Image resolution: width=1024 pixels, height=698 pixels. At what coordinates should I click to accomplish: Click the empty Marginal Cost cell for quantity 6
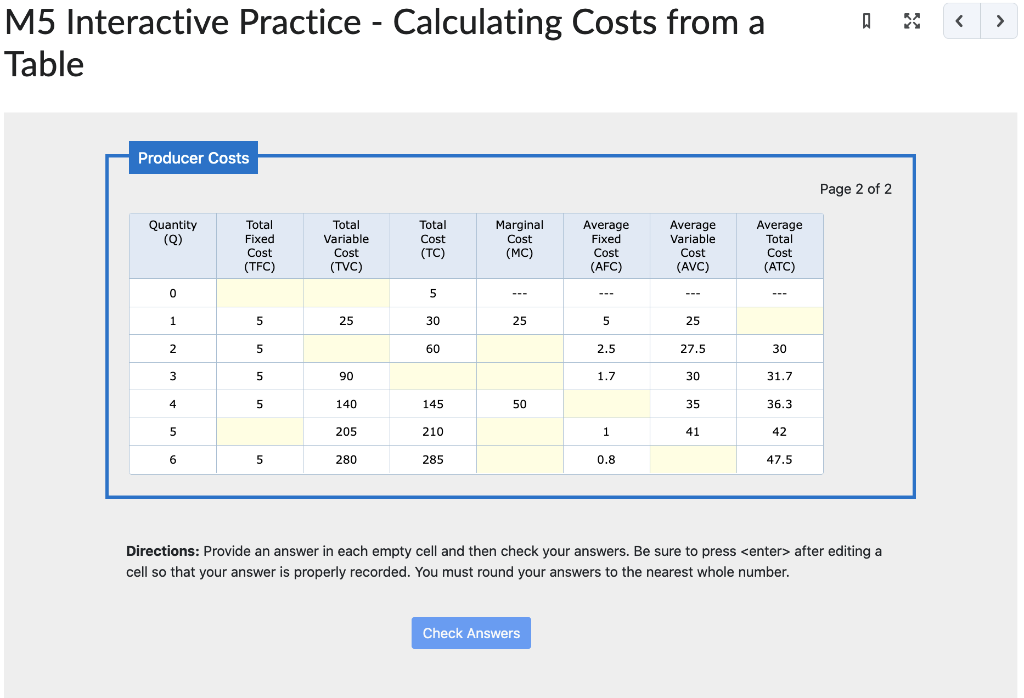519,459
